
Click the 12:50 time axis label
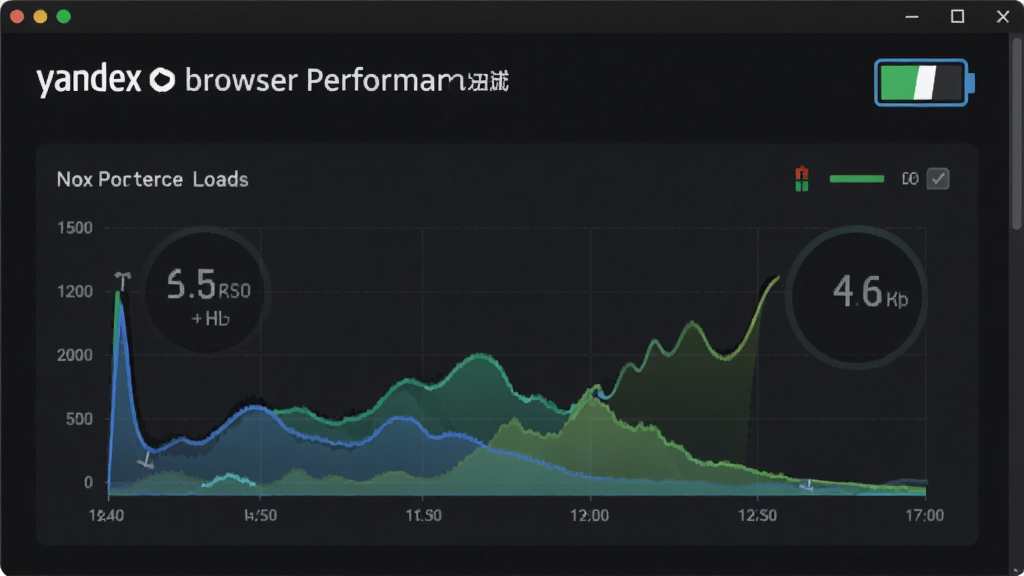(x=758, y=515)
